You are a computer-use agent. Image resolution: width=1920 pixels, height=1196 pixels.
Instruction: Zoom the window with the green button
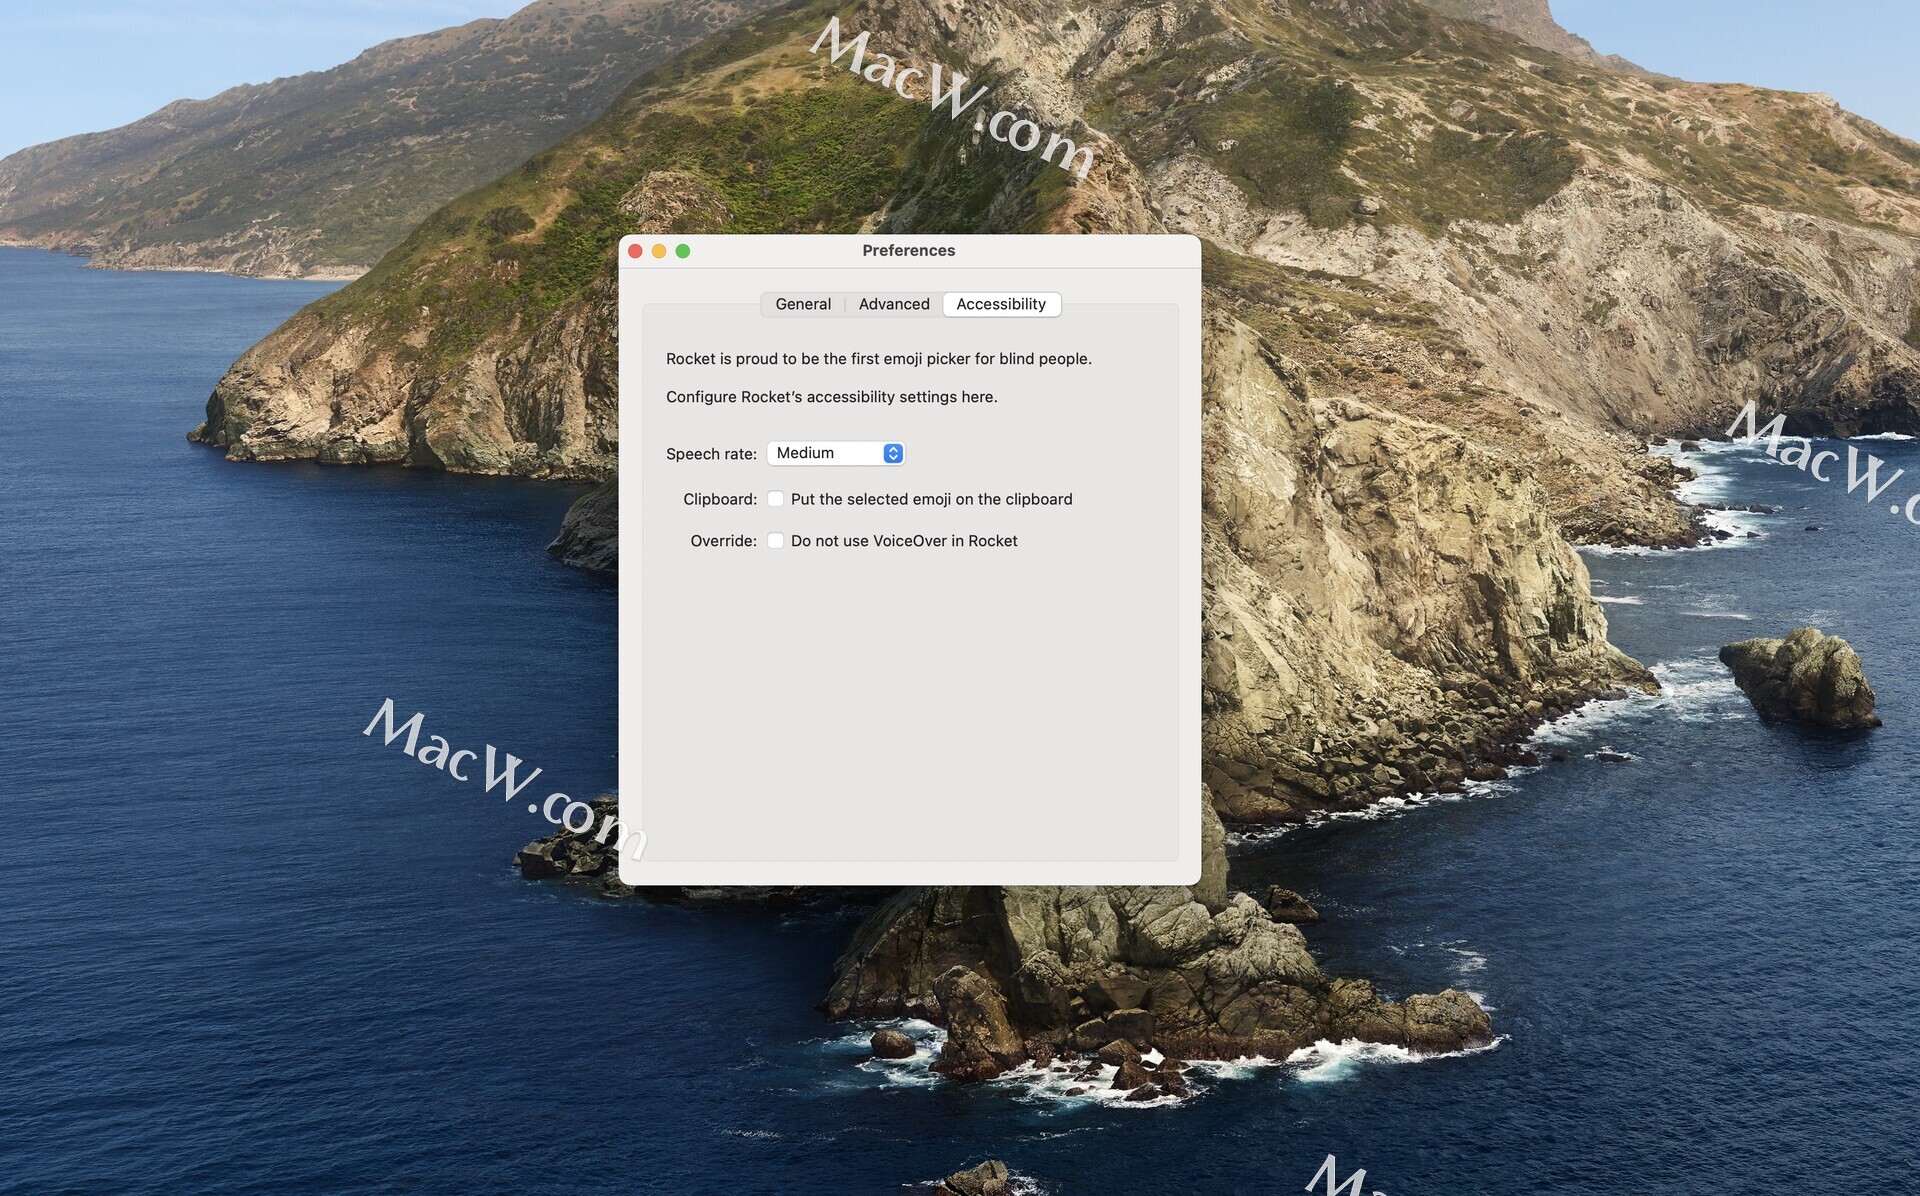pyautogui.click(x=683, y=251)
